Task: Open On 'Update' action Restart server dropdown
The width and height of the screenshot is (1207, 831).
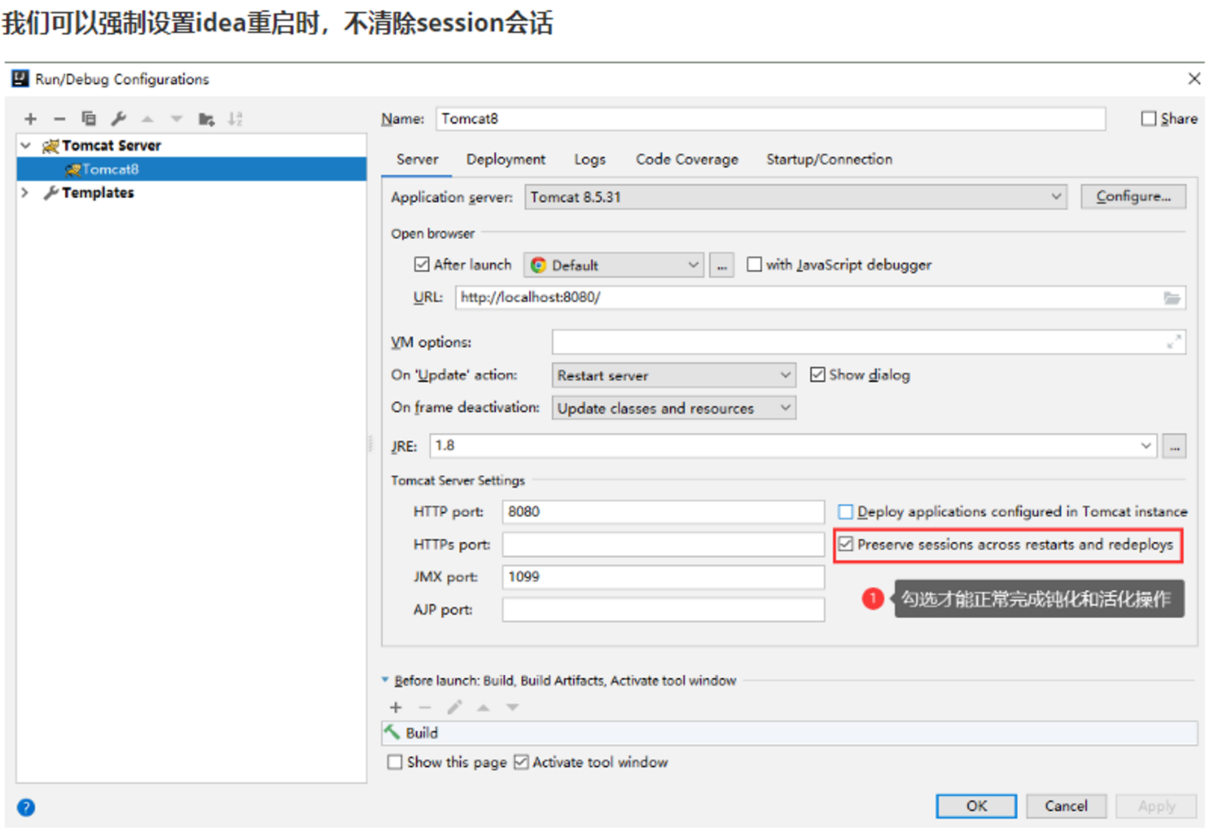Action: click(674, 375)
